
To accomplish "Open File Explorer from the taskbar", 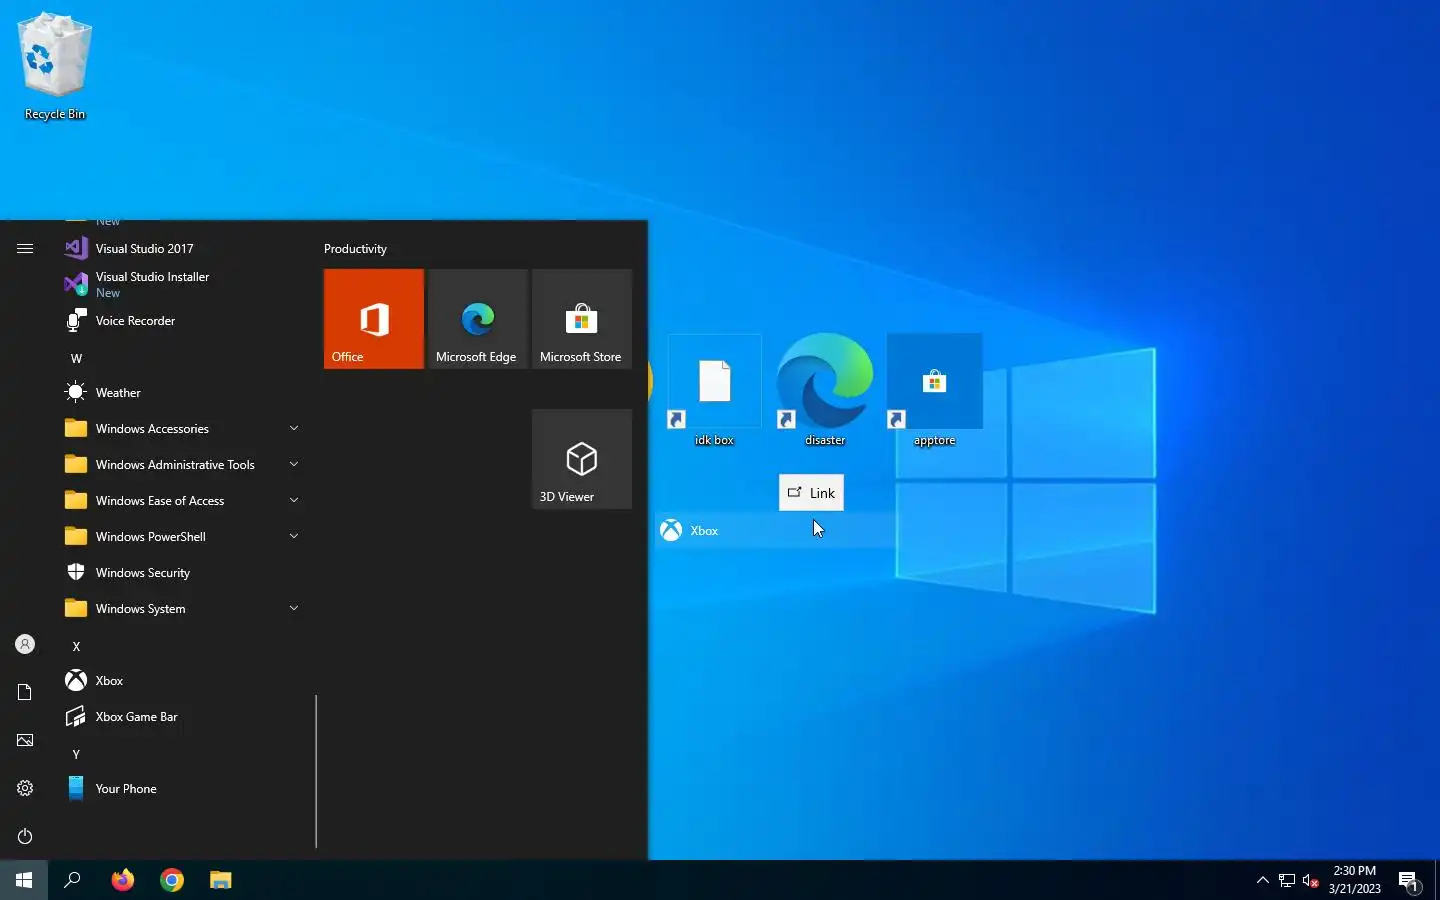I will click(221, 880).
